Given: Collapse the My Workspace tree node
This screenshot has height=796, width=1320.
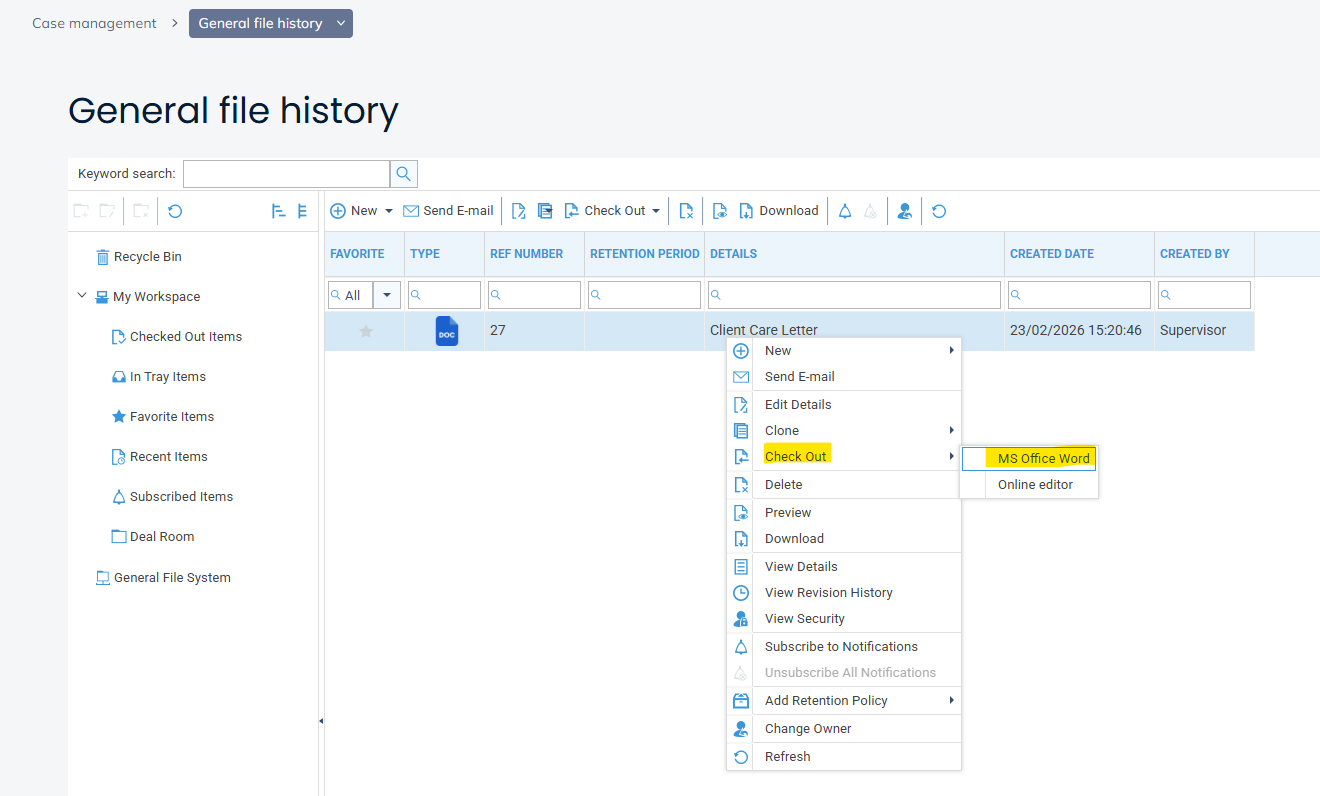Looking at the screenshot, I should coord(82,296).
